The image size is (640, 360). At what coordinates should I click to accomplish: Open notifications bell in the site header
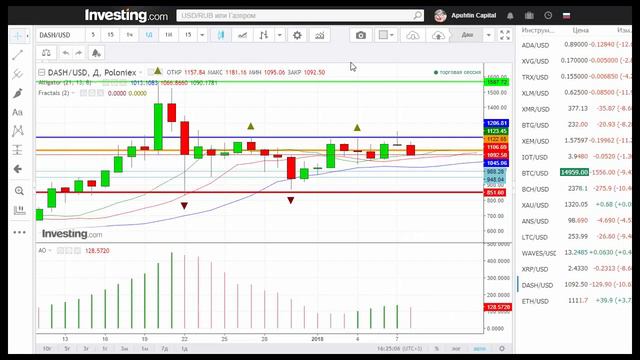[510, 16]
